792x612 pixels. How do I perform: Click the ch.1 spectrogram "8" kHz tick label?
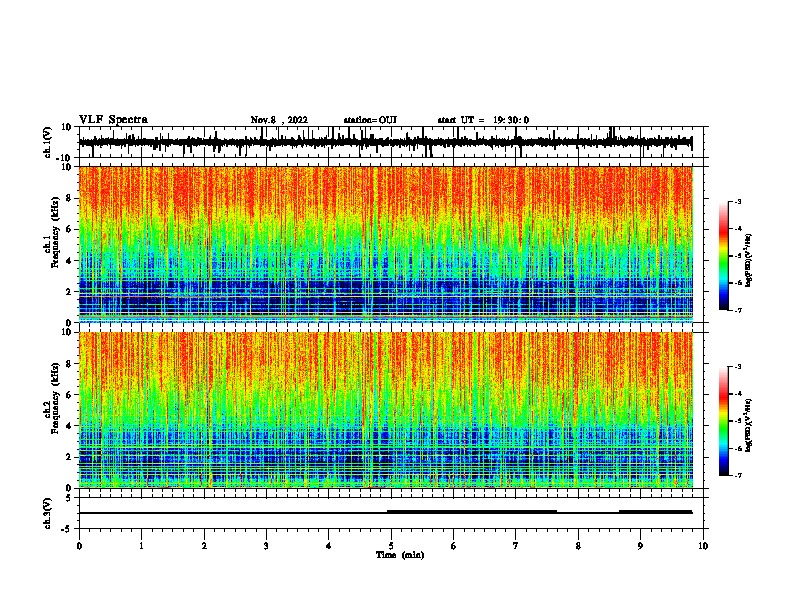coord(70,198)
